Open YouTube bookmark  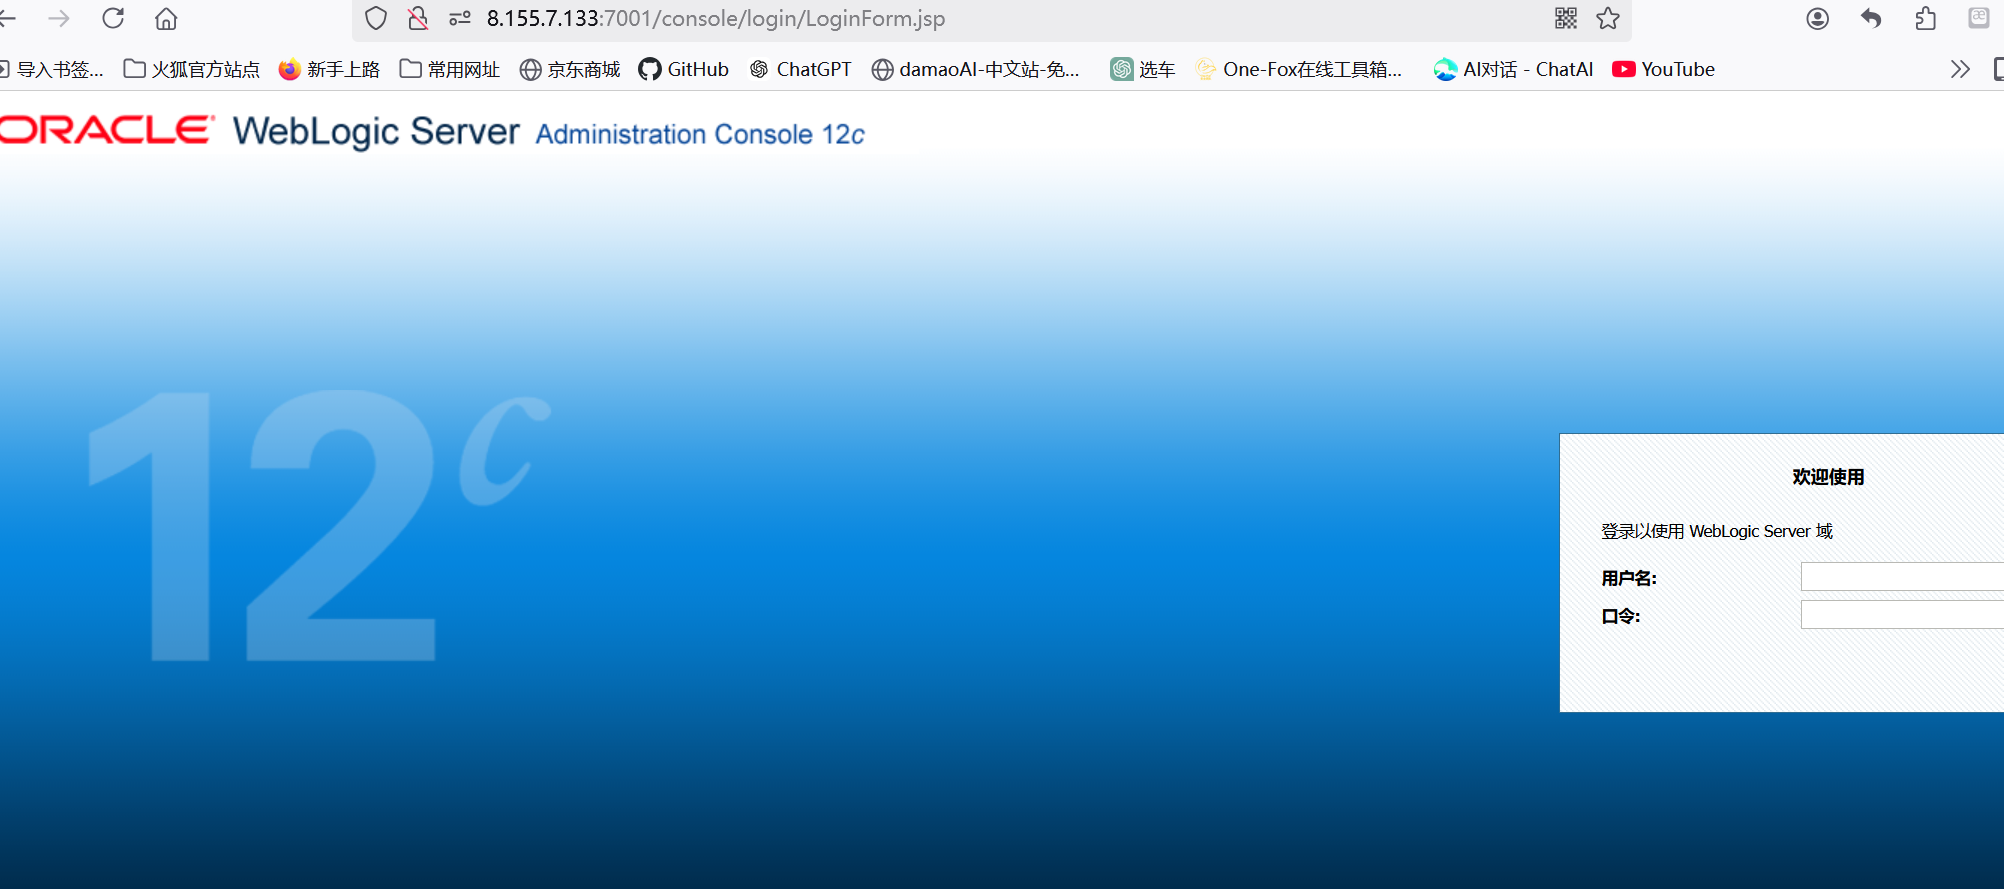point(1664,69)
